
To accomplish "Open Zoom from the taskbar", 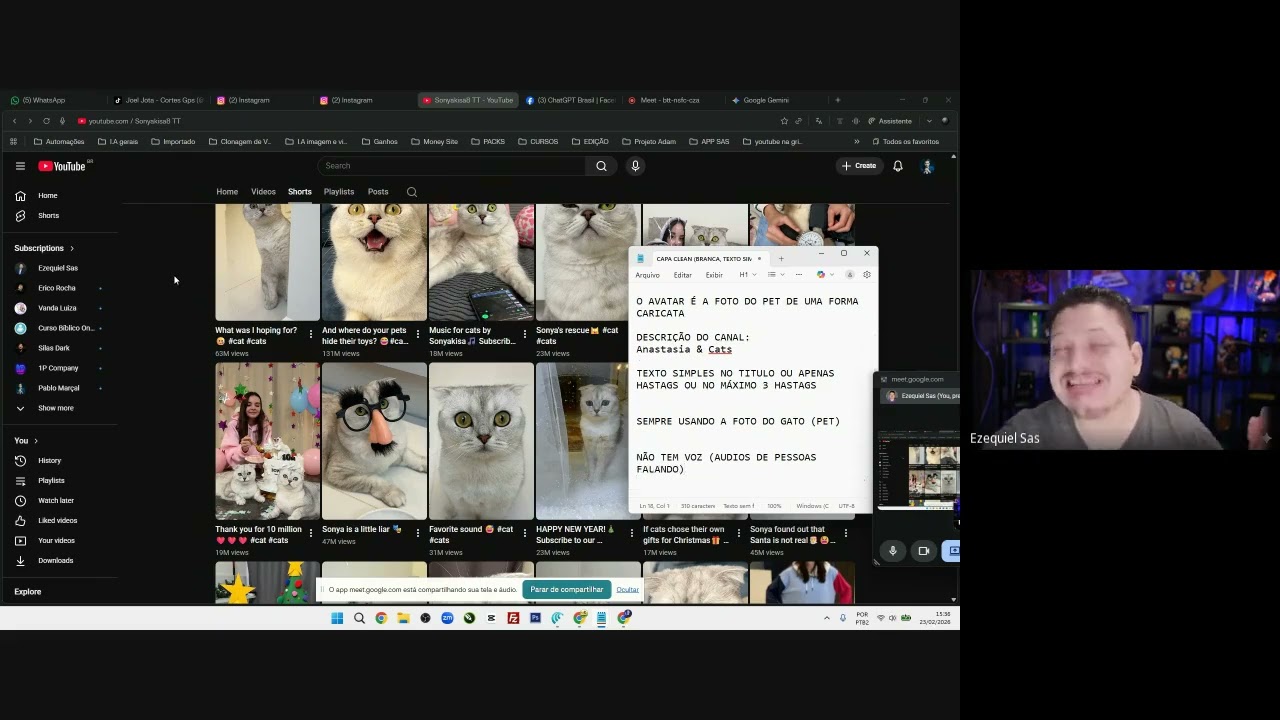I will [x=447, y=618].
